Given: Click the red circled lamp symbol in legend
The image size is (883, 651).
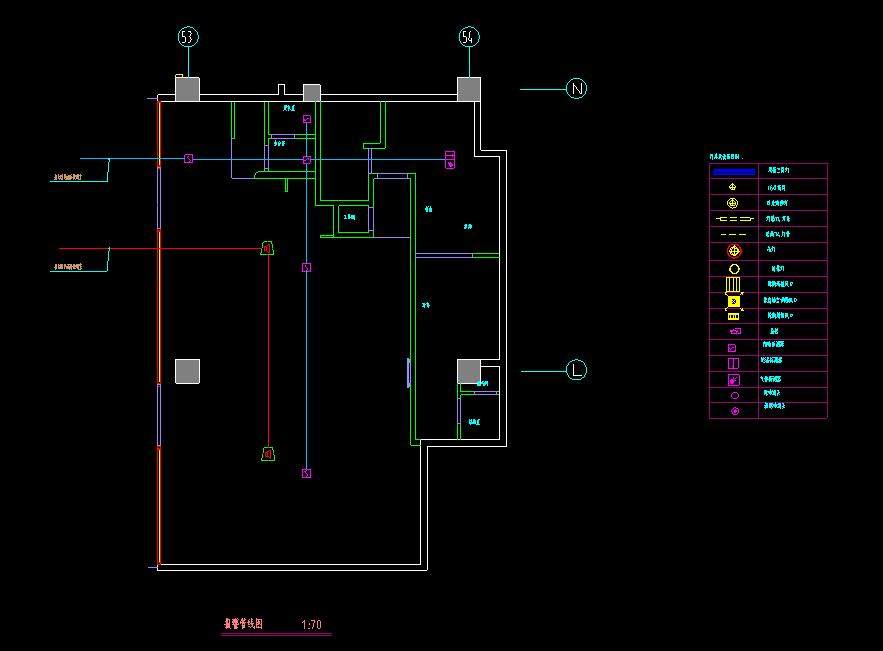Looking at the screenshot, I should [735, 251].
